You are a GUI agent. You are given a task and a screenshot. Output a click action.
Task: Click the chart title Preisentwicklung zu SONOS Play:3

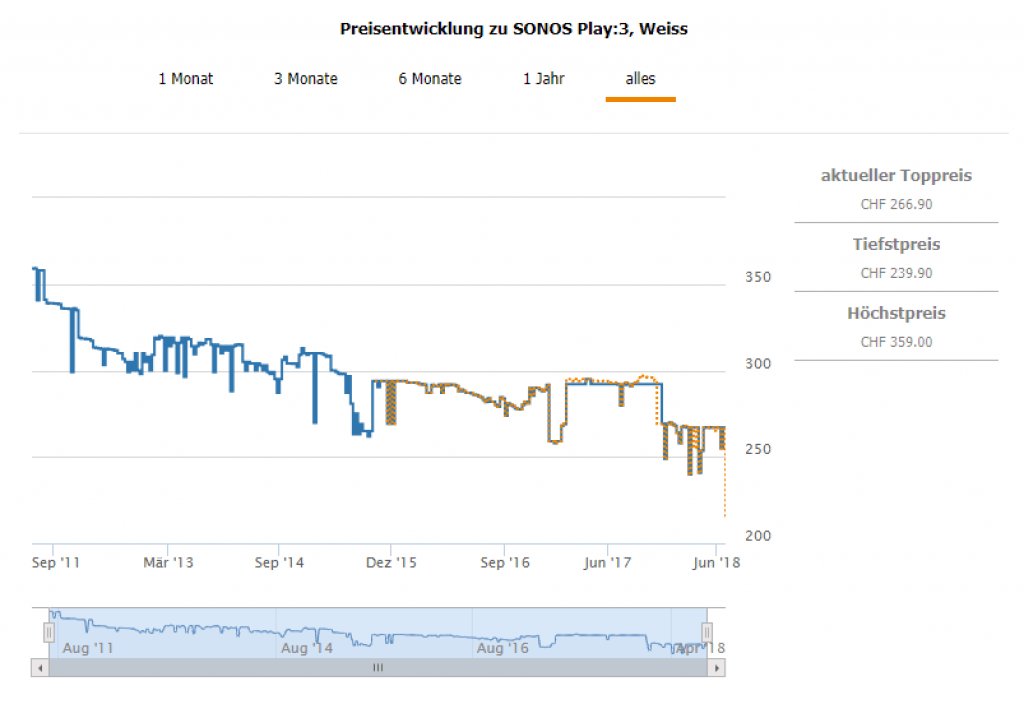[513, 29]
